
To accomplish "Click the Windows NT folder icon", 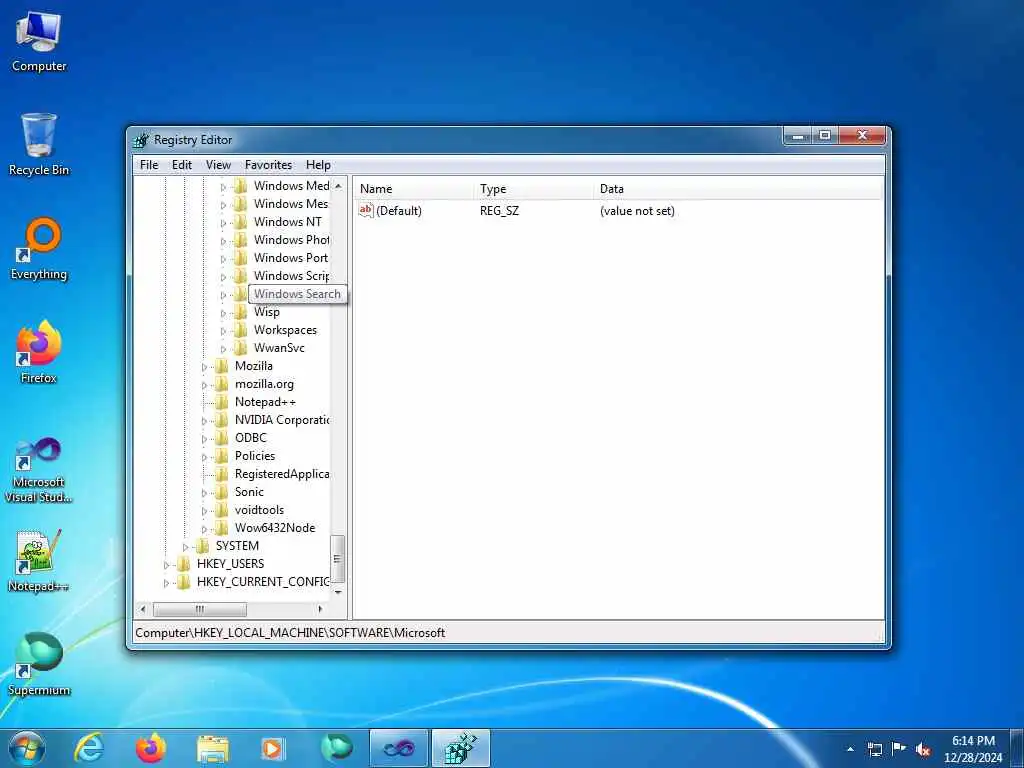I will 240,221.
